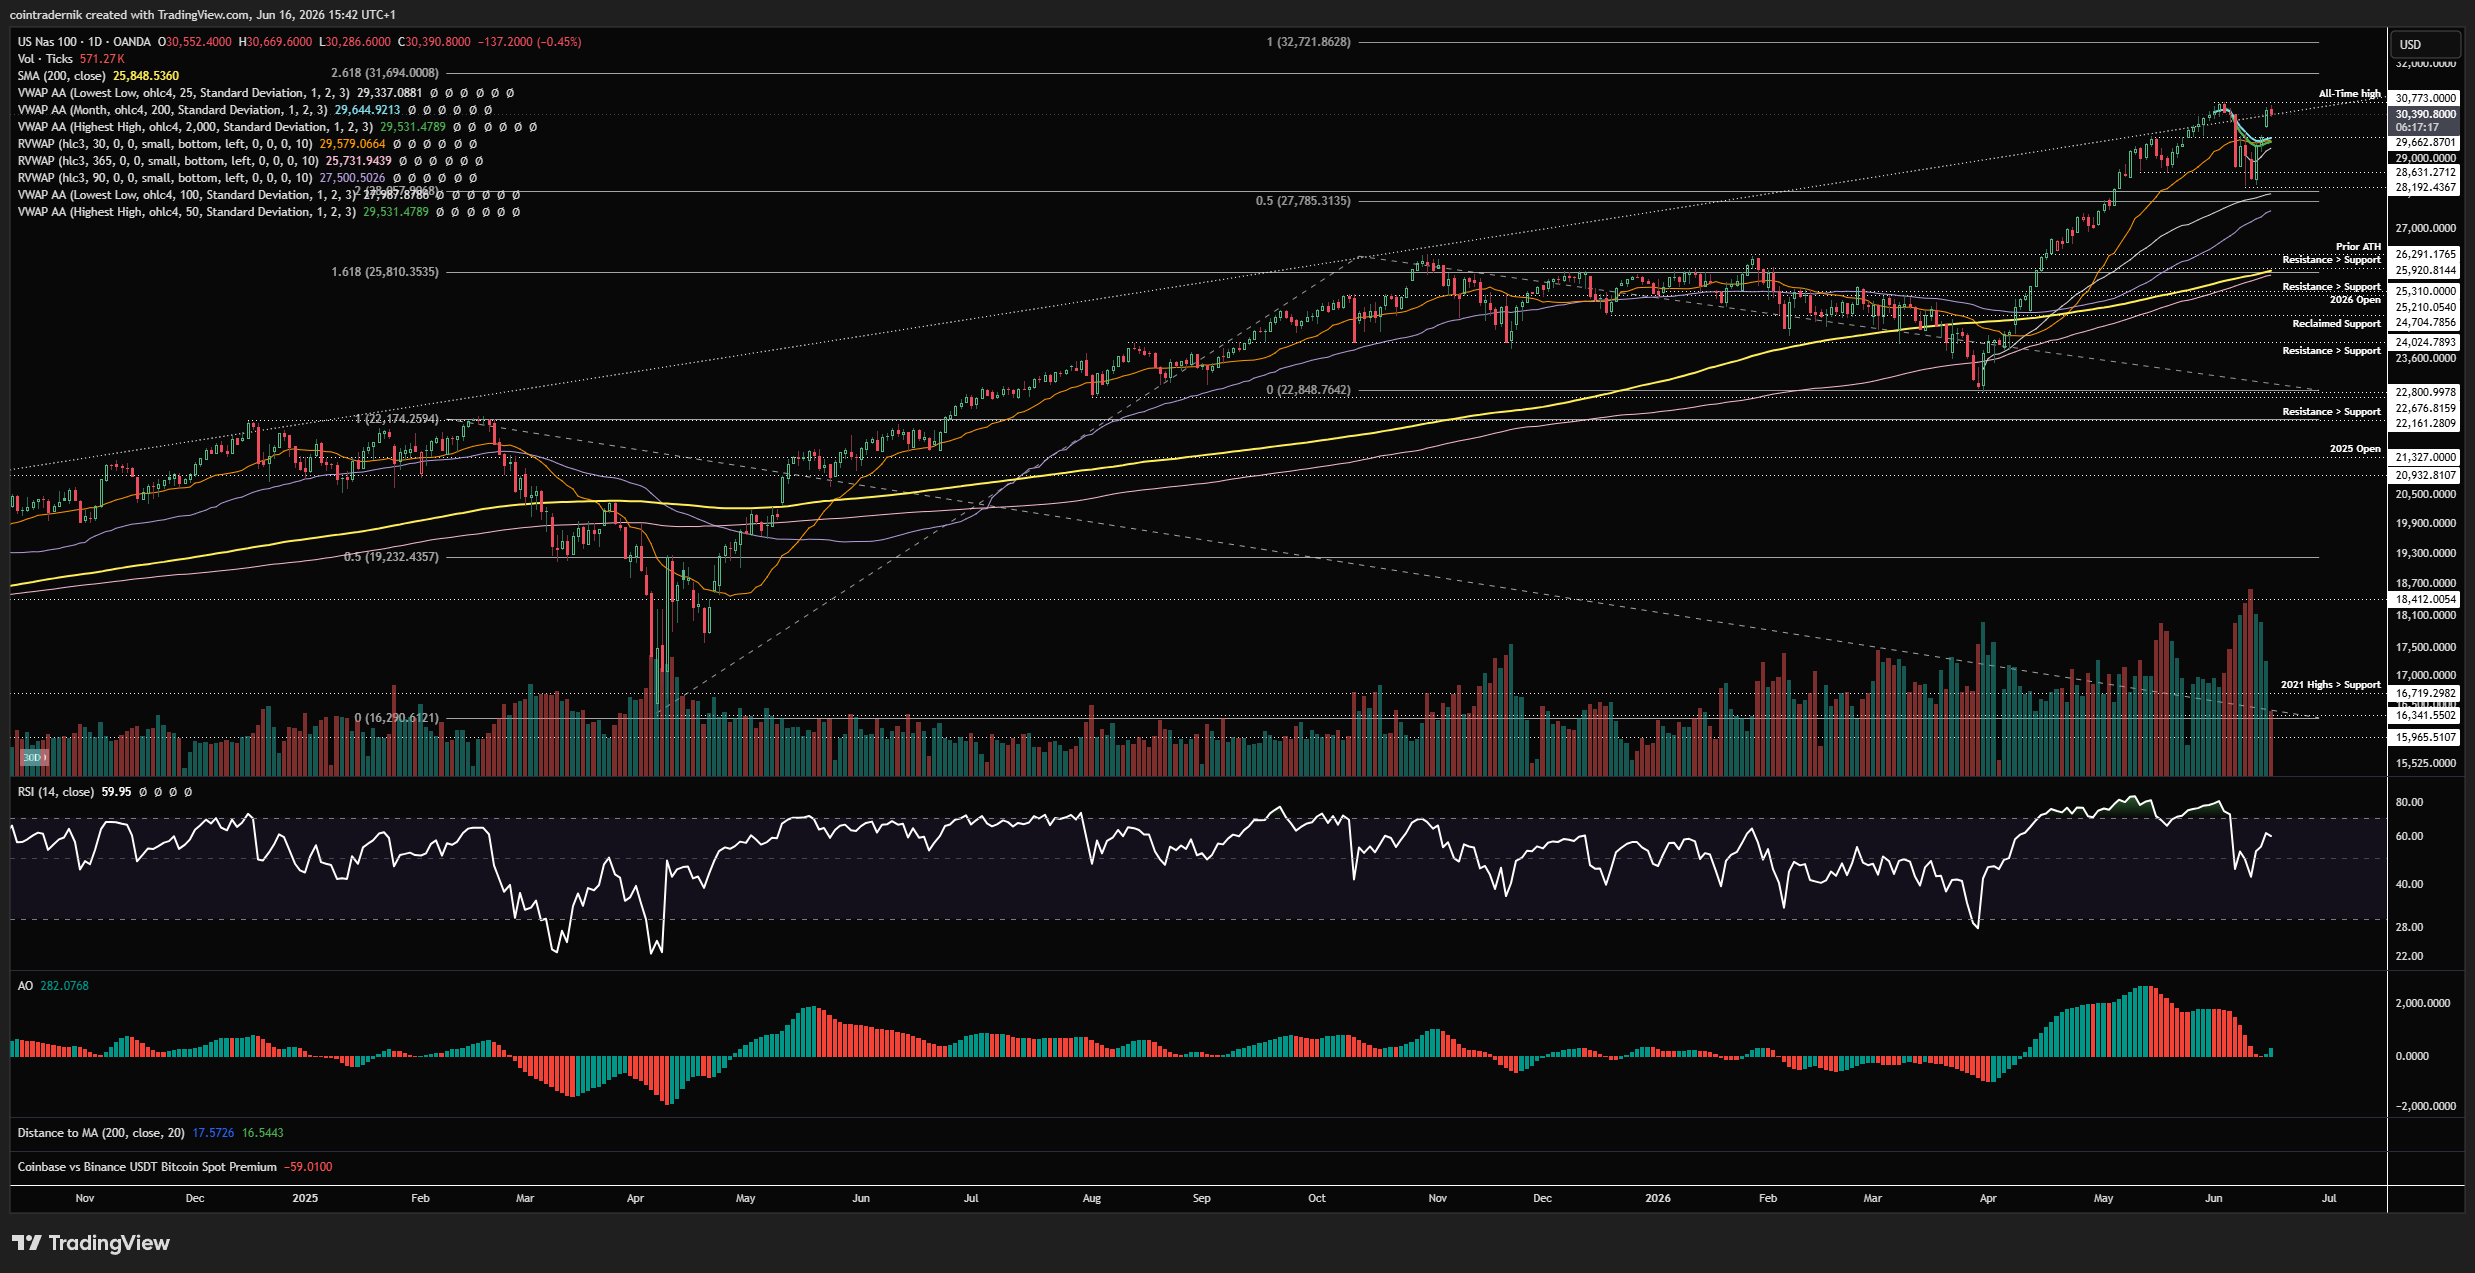This screenshot has height=1273, width=2475.
Task: Click the 29,662.8701 price axis label
Action: click(x=2425, y=143)
